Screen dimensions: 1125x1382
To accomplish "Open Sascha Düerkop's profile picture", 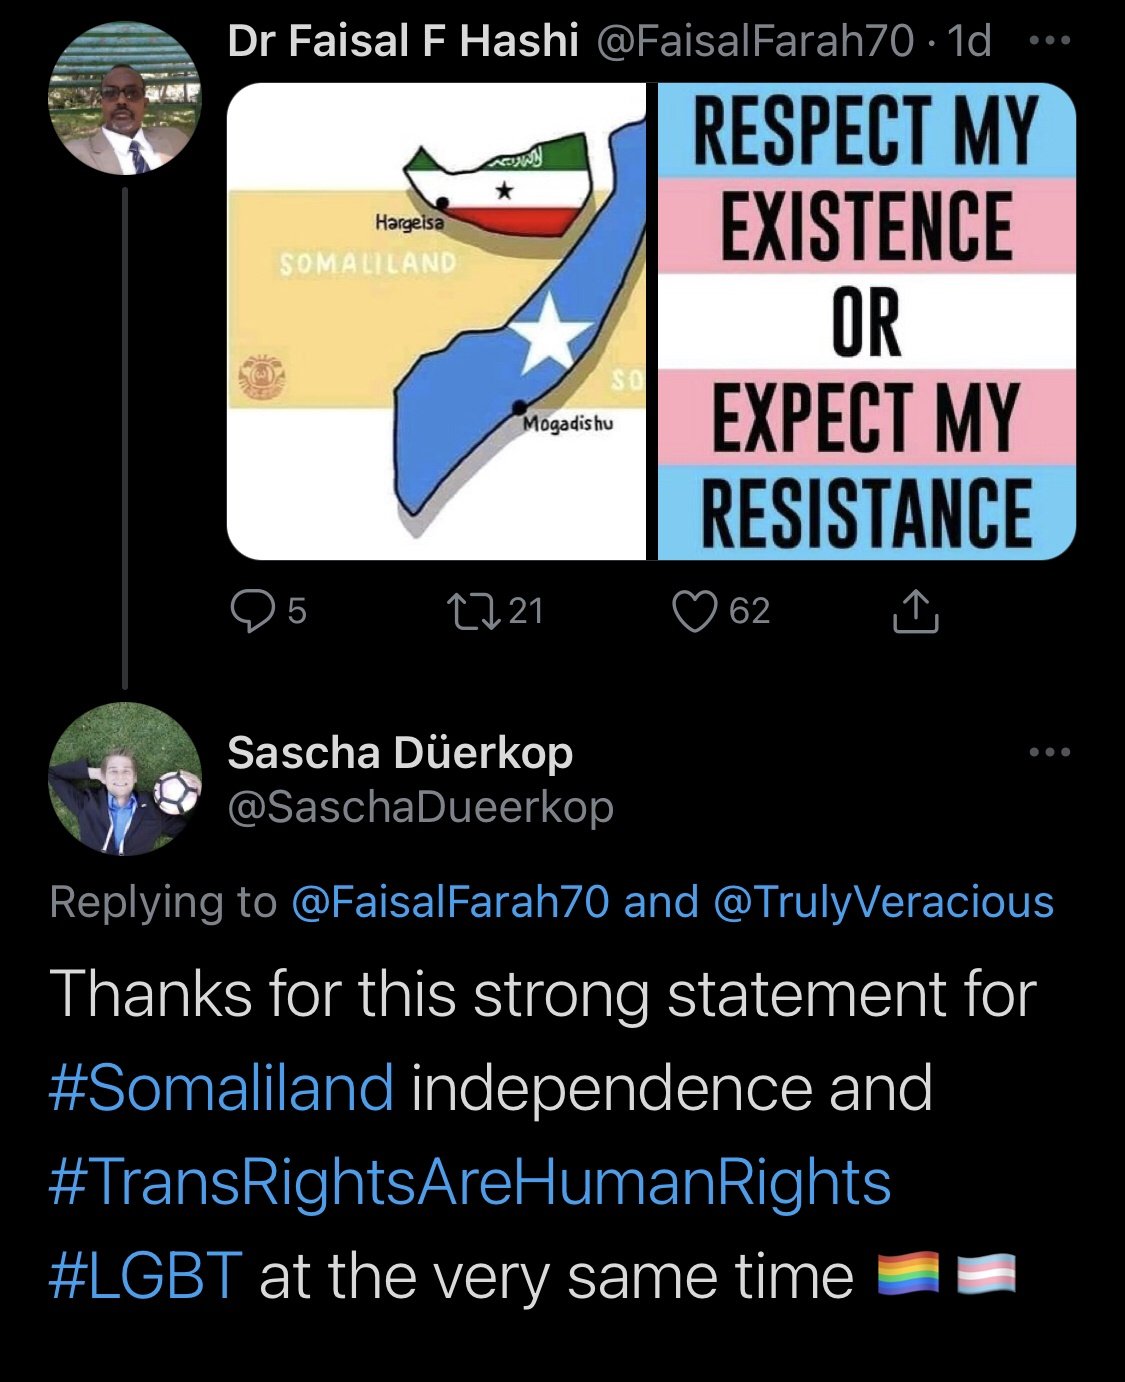I will (x=125, y=779).
